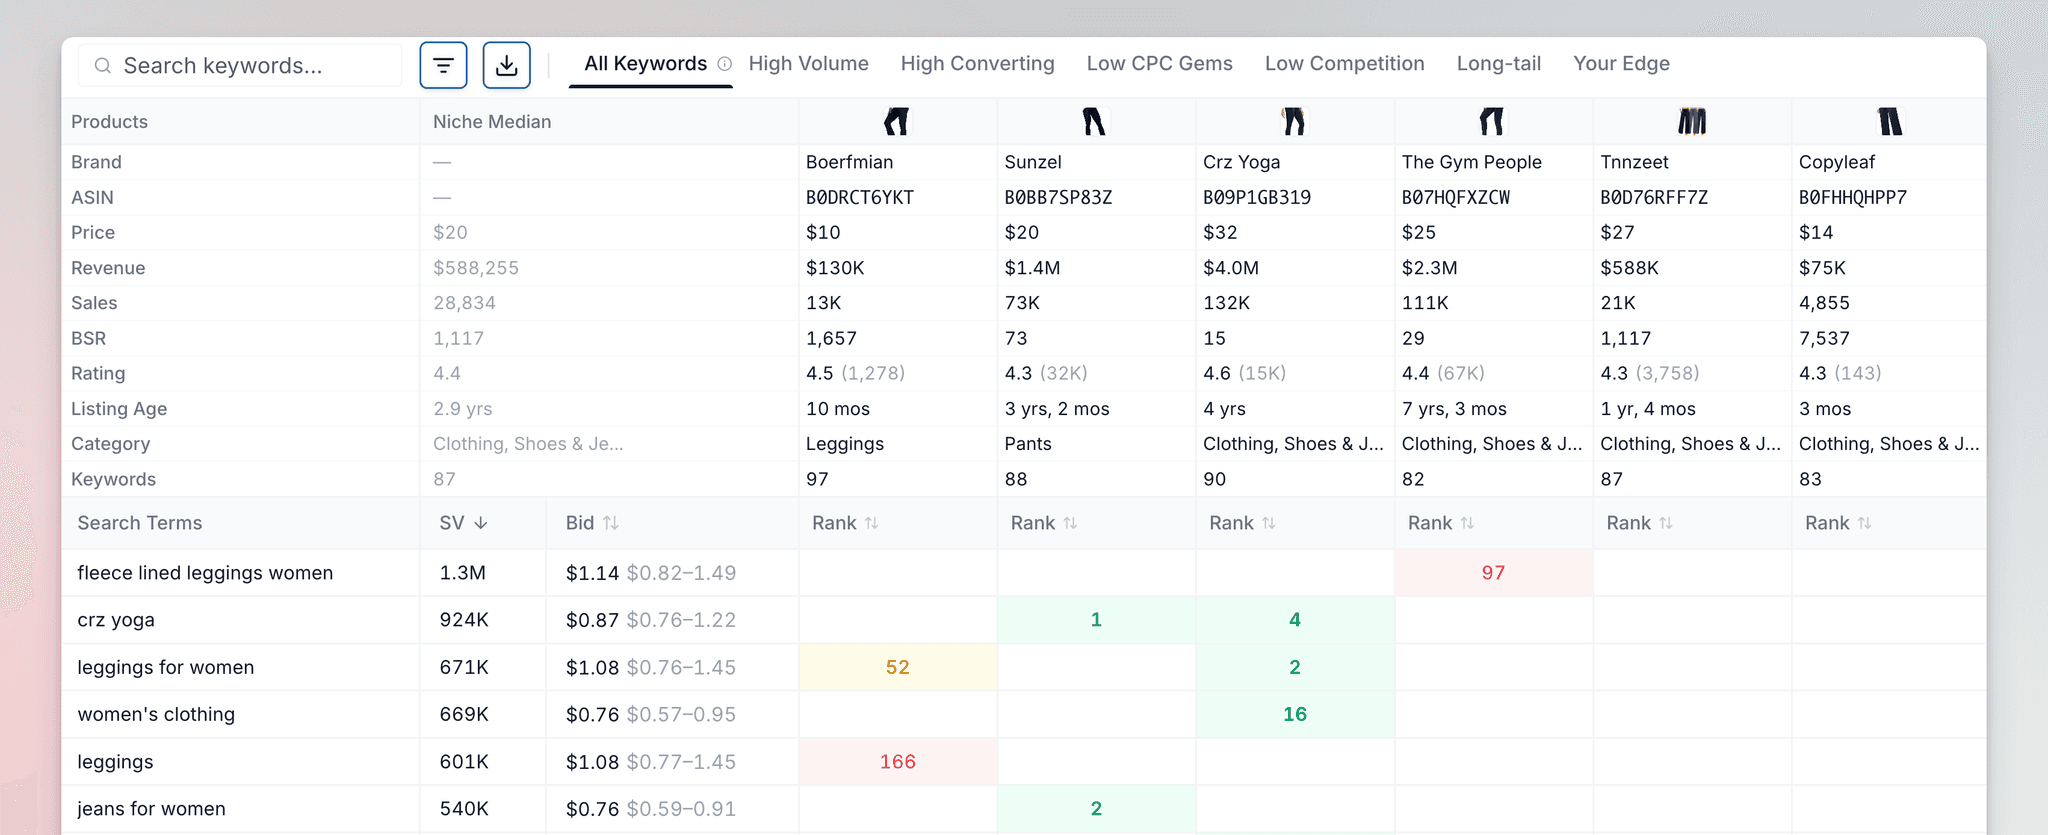Focus the Search keywords input field
Image resolution: width=2048 pixels, height=835 pixels.
pos(240,66)
